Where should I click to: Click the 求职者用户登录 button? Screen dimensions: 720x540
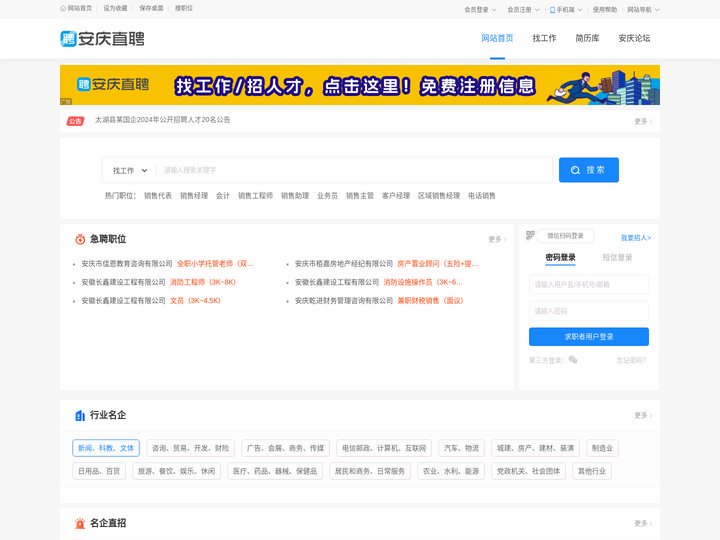point(589,337)
